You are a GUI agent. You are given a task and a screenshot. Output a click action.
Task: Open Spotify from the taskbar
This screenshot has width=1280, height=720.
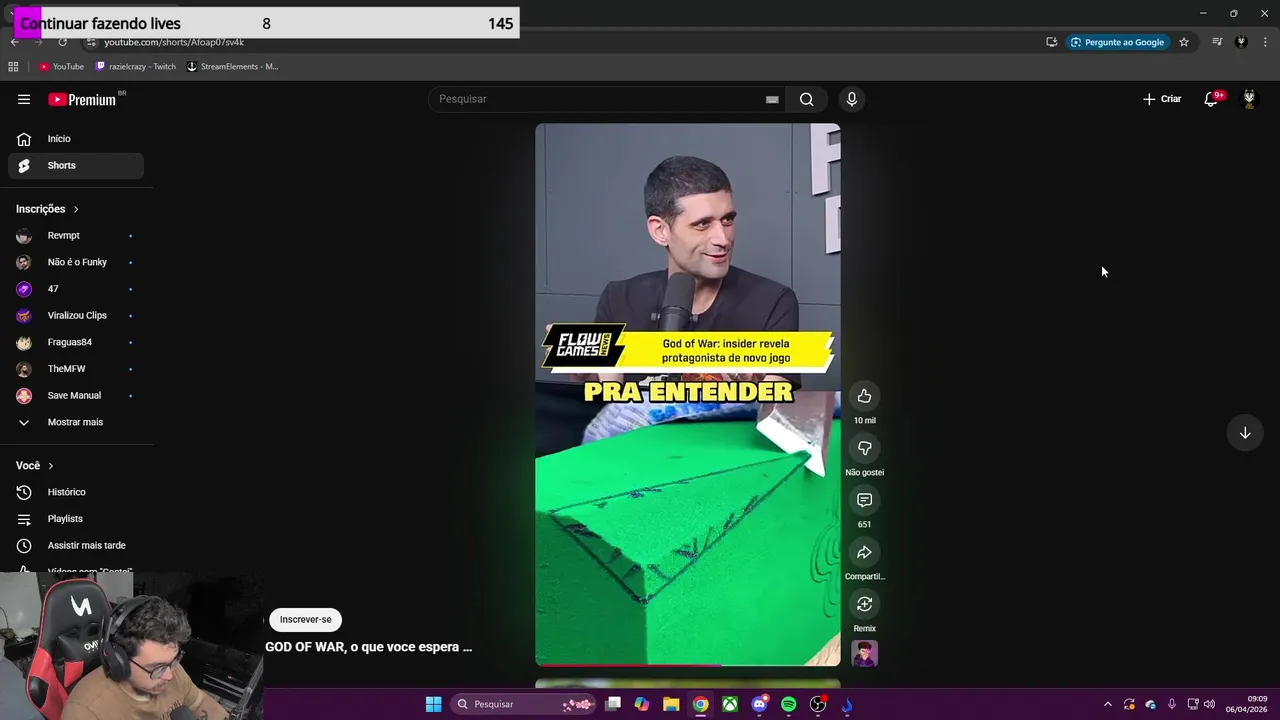tap(788, 704)
